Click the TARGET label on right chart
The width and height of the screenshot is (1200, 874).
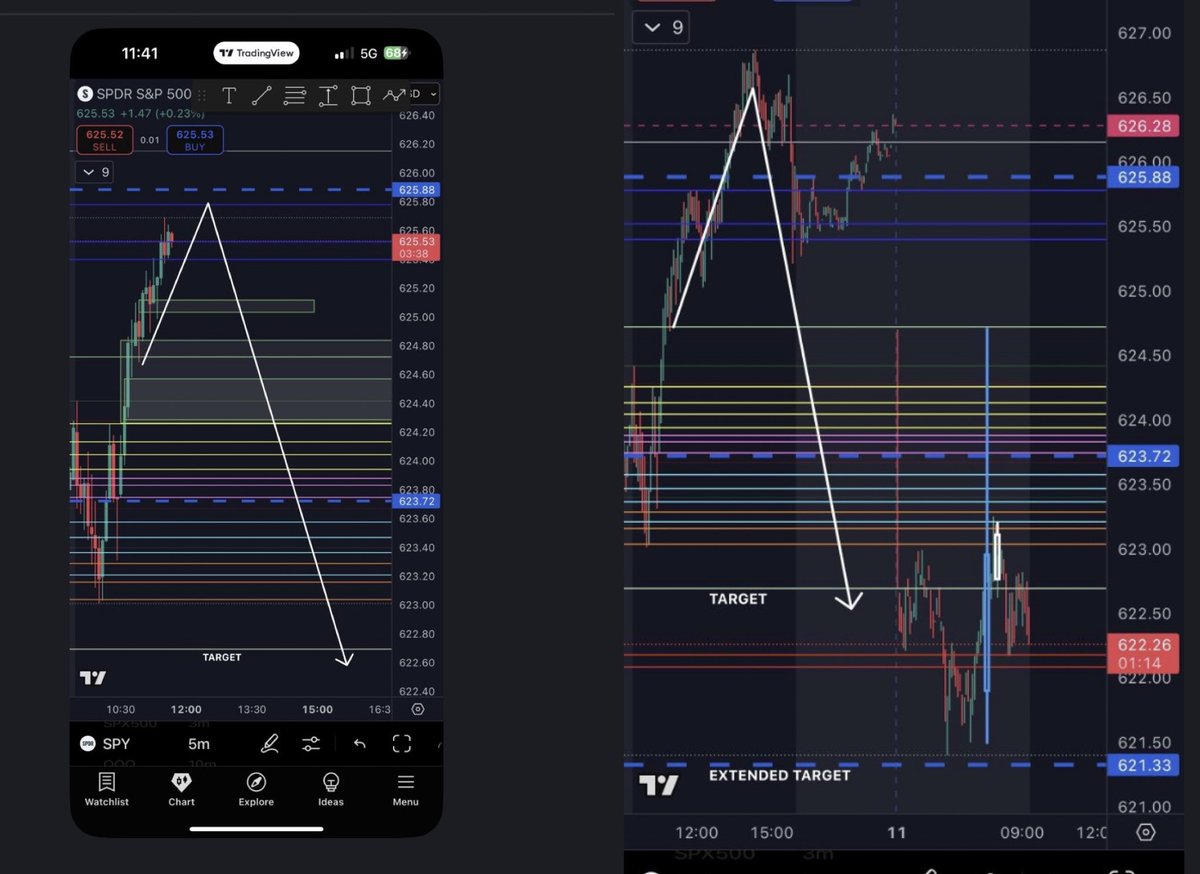click(x=738, y=599)
